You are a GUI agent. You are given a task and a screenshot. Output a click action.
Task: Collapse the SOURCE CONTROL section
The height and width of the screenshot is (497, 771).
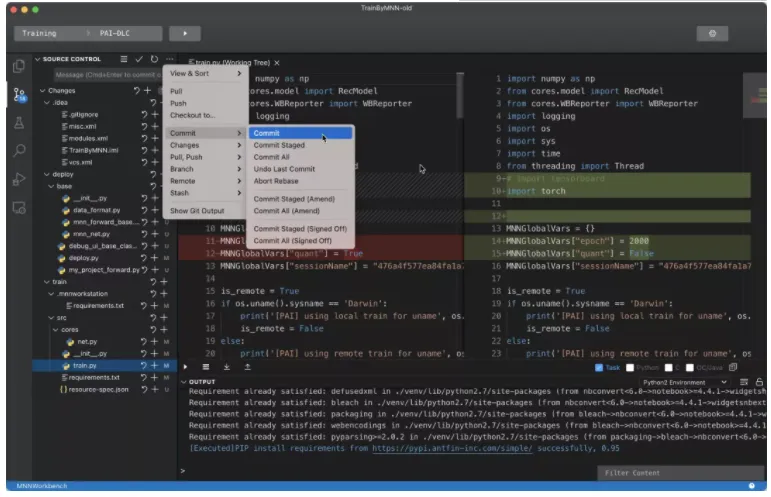click(37, 59)
